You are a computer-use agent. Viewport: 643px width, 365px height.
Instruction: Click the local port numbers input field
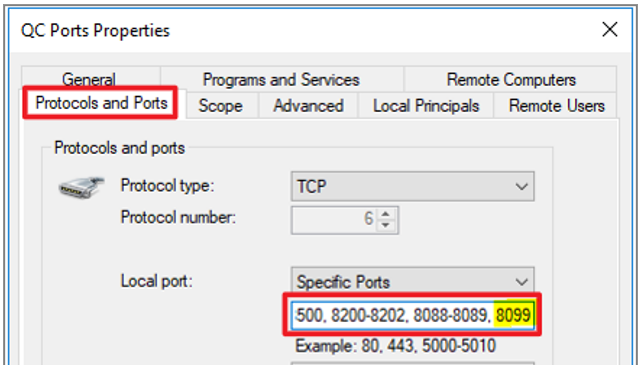coord(413,315)
